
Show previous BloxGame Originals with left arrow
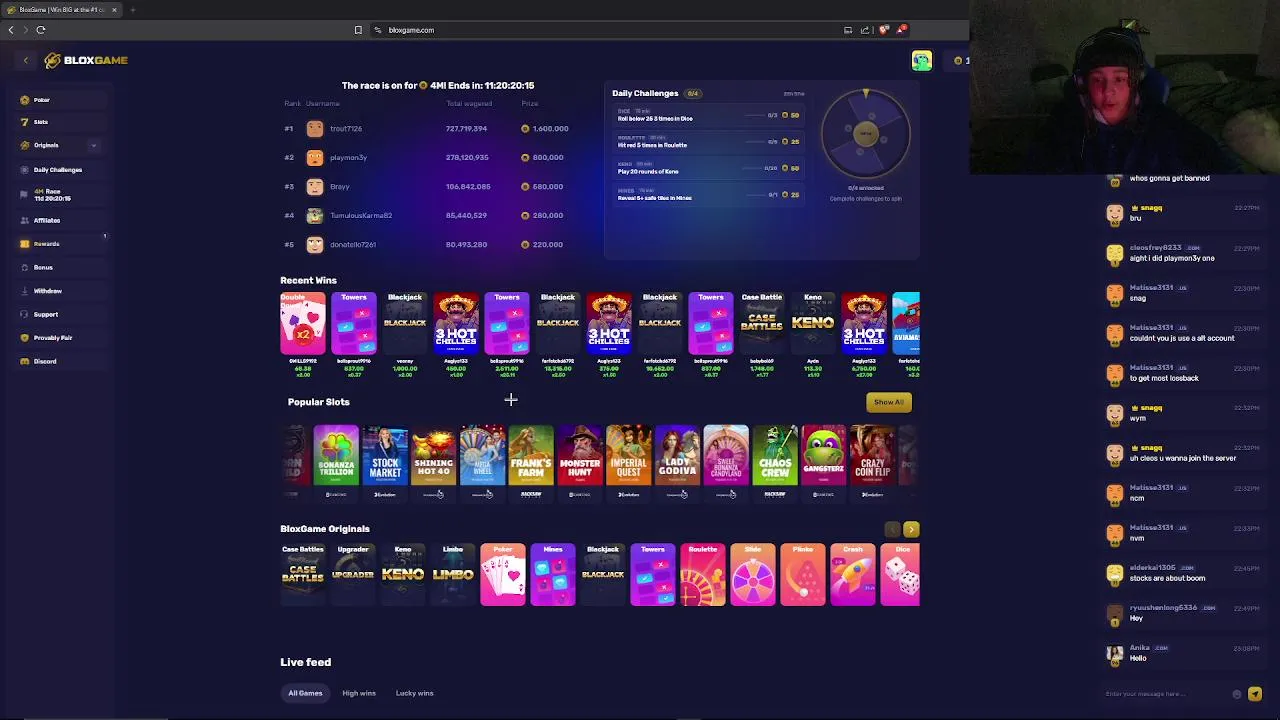[x=893, y=529]
